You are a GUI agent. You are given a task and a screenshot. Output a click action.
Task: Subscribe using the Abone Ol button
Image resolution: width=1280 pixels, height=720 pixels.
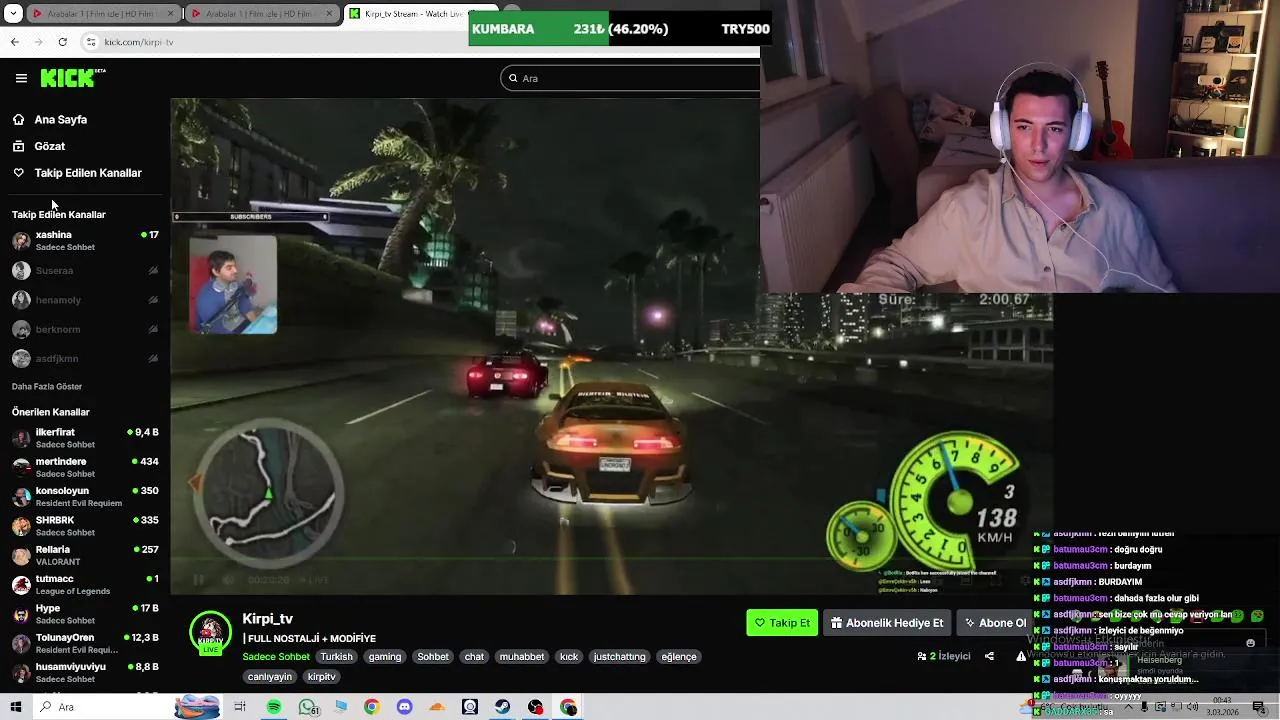click(x=994, y=623)
